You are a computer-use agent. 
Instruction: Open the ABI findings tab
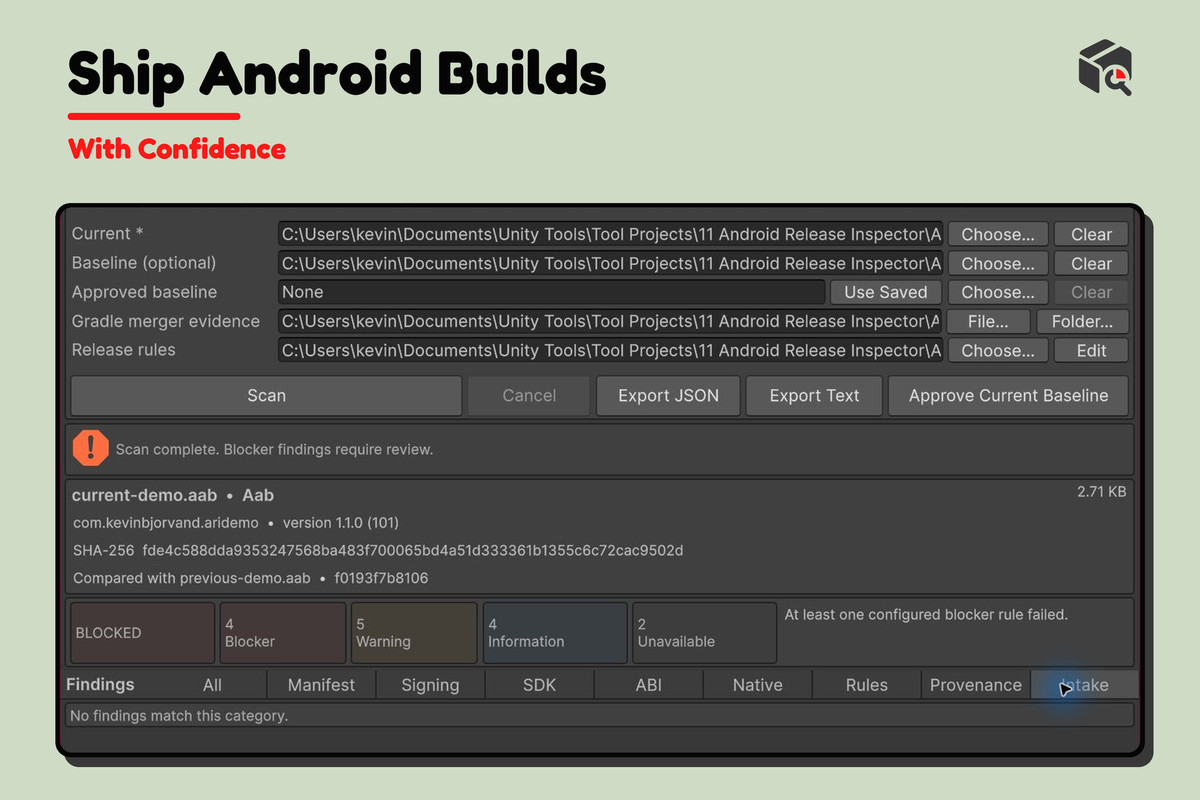tap(648, 685)
